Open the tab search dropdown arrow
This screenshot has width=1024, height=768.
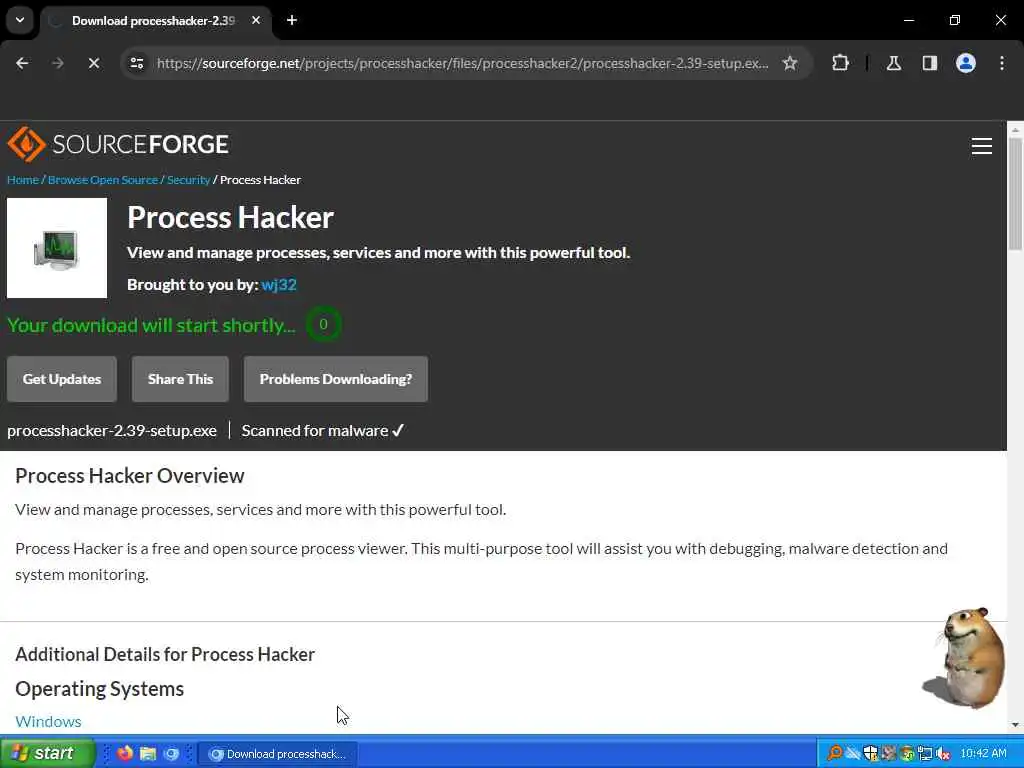pos(20,20)
